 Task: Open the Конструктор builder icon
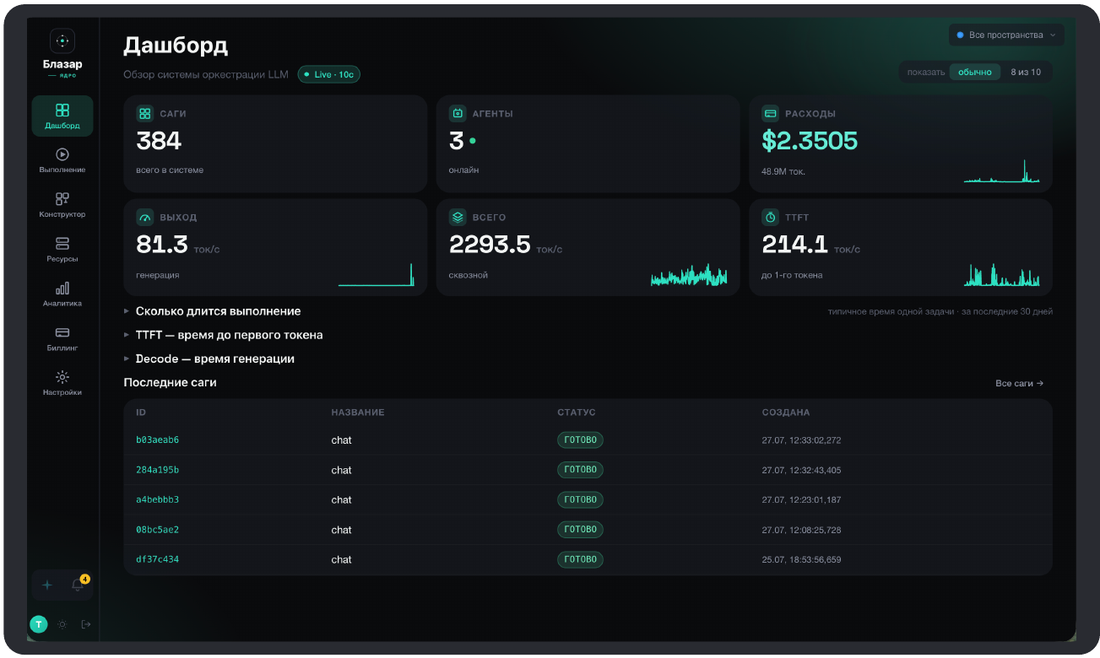click(x=62, y=199)
